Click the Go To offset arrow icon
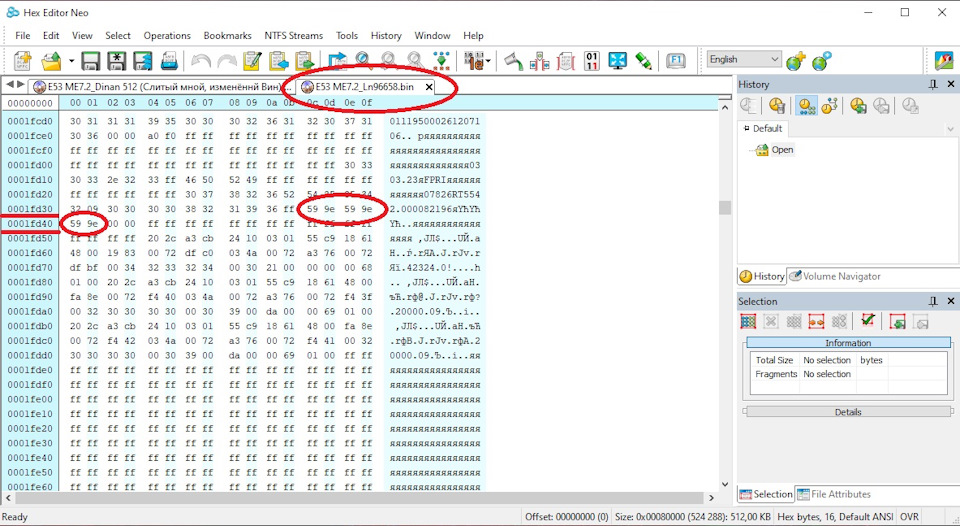Image resolution: width=960 pixels, height=526 pixels. click(337, 61)
